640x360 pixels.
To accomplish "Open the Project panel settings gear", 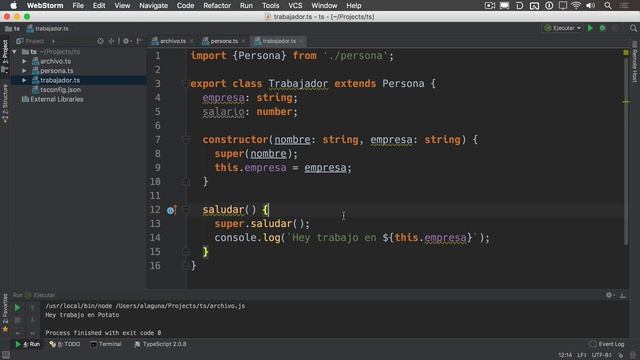I will point(127,41).
